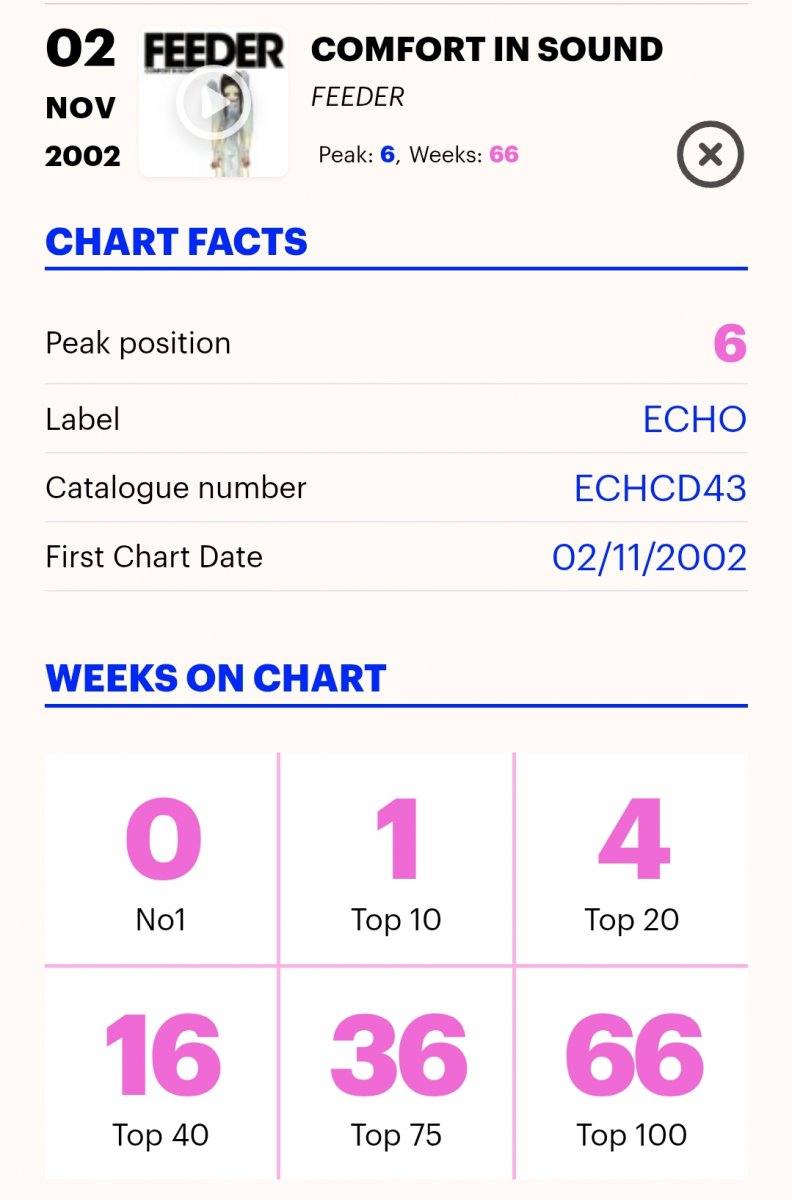Viewport: 792px width, 1200px height.
Task: Click the Peak: 6 summary text
Action: coord(357,155)
